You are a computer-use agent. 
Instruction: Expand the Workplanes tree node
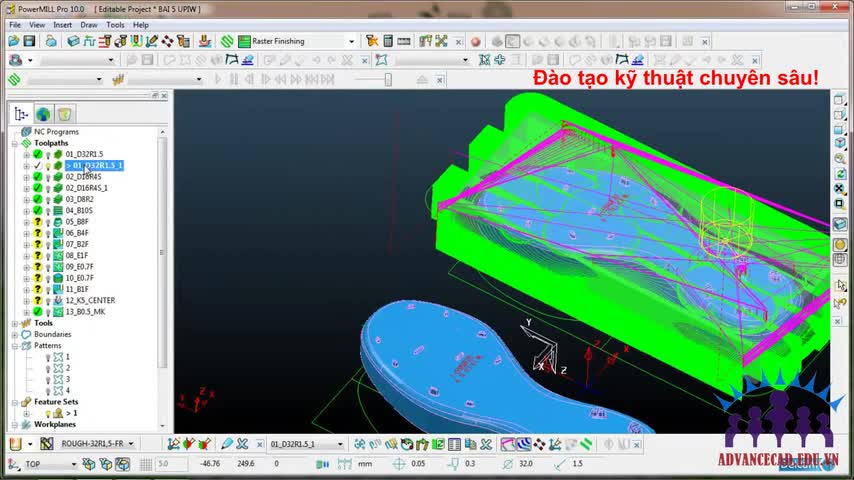[15, 424]
